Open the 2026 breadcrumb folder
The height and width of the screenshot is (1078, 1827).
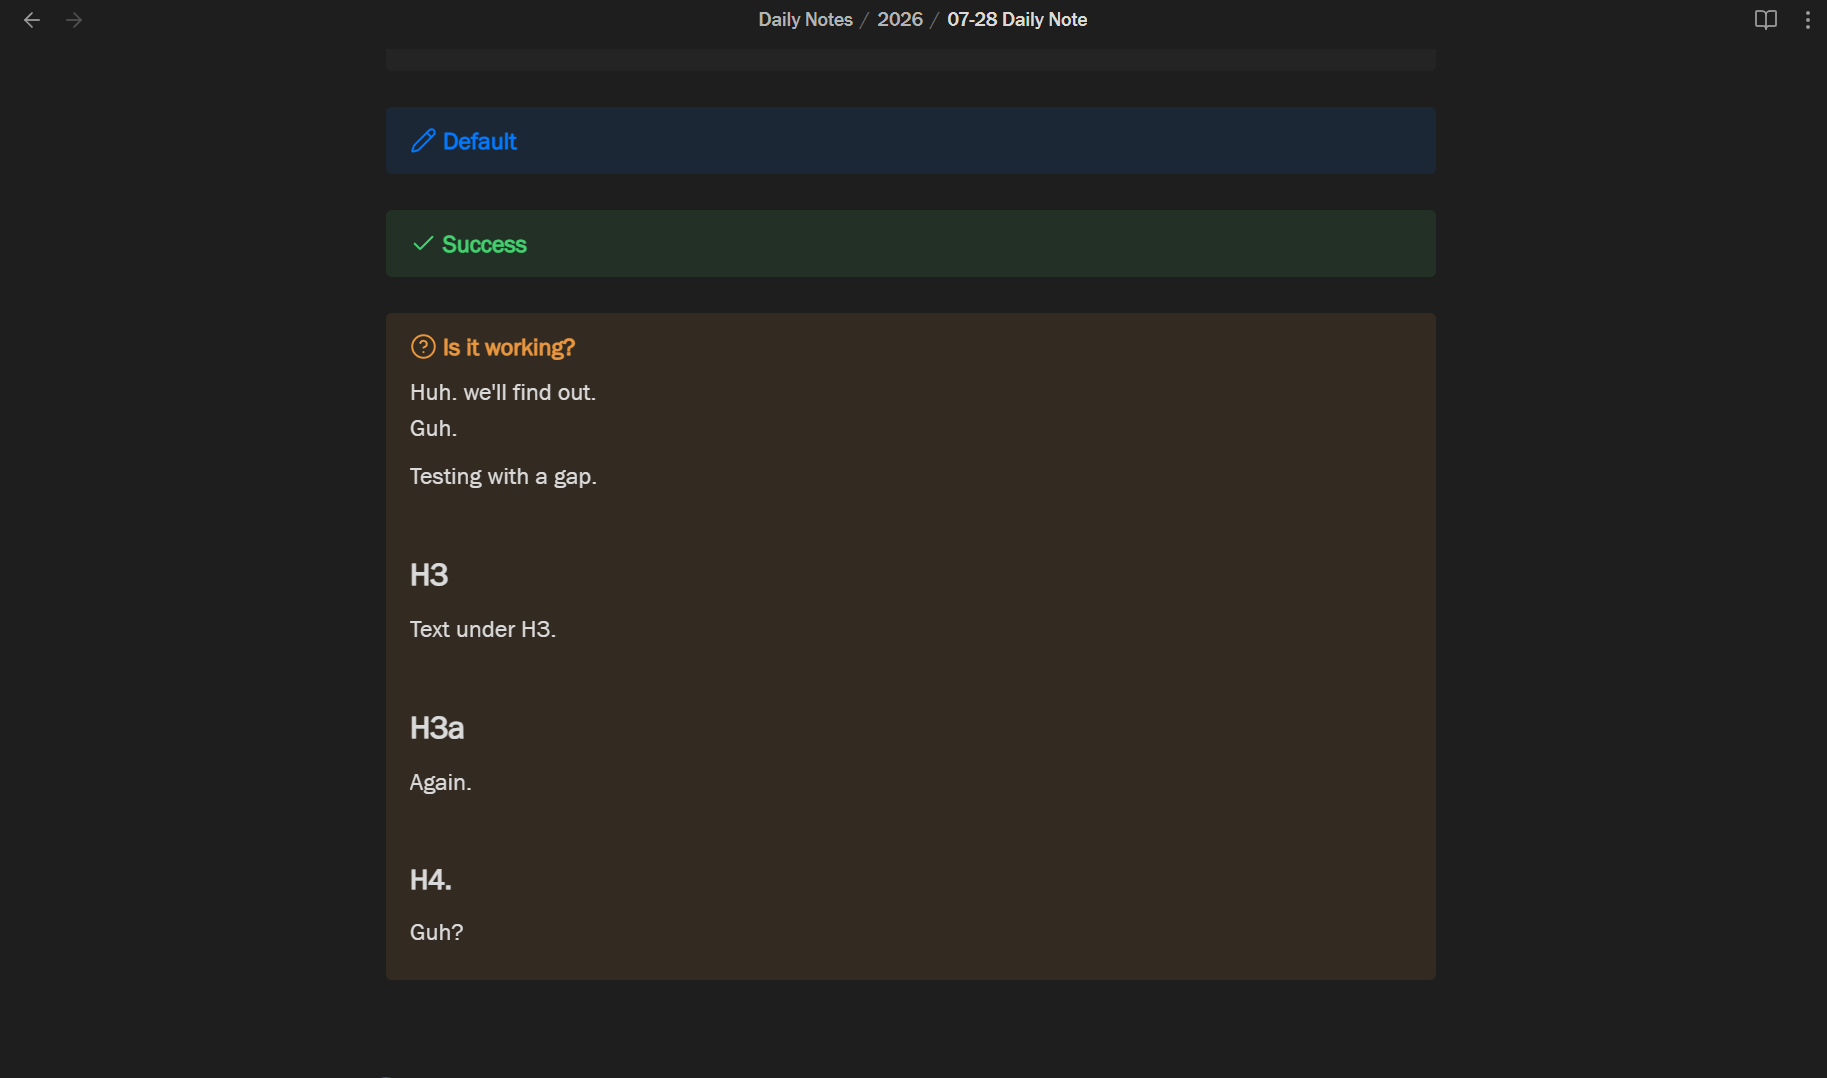[x=900, y=20]
